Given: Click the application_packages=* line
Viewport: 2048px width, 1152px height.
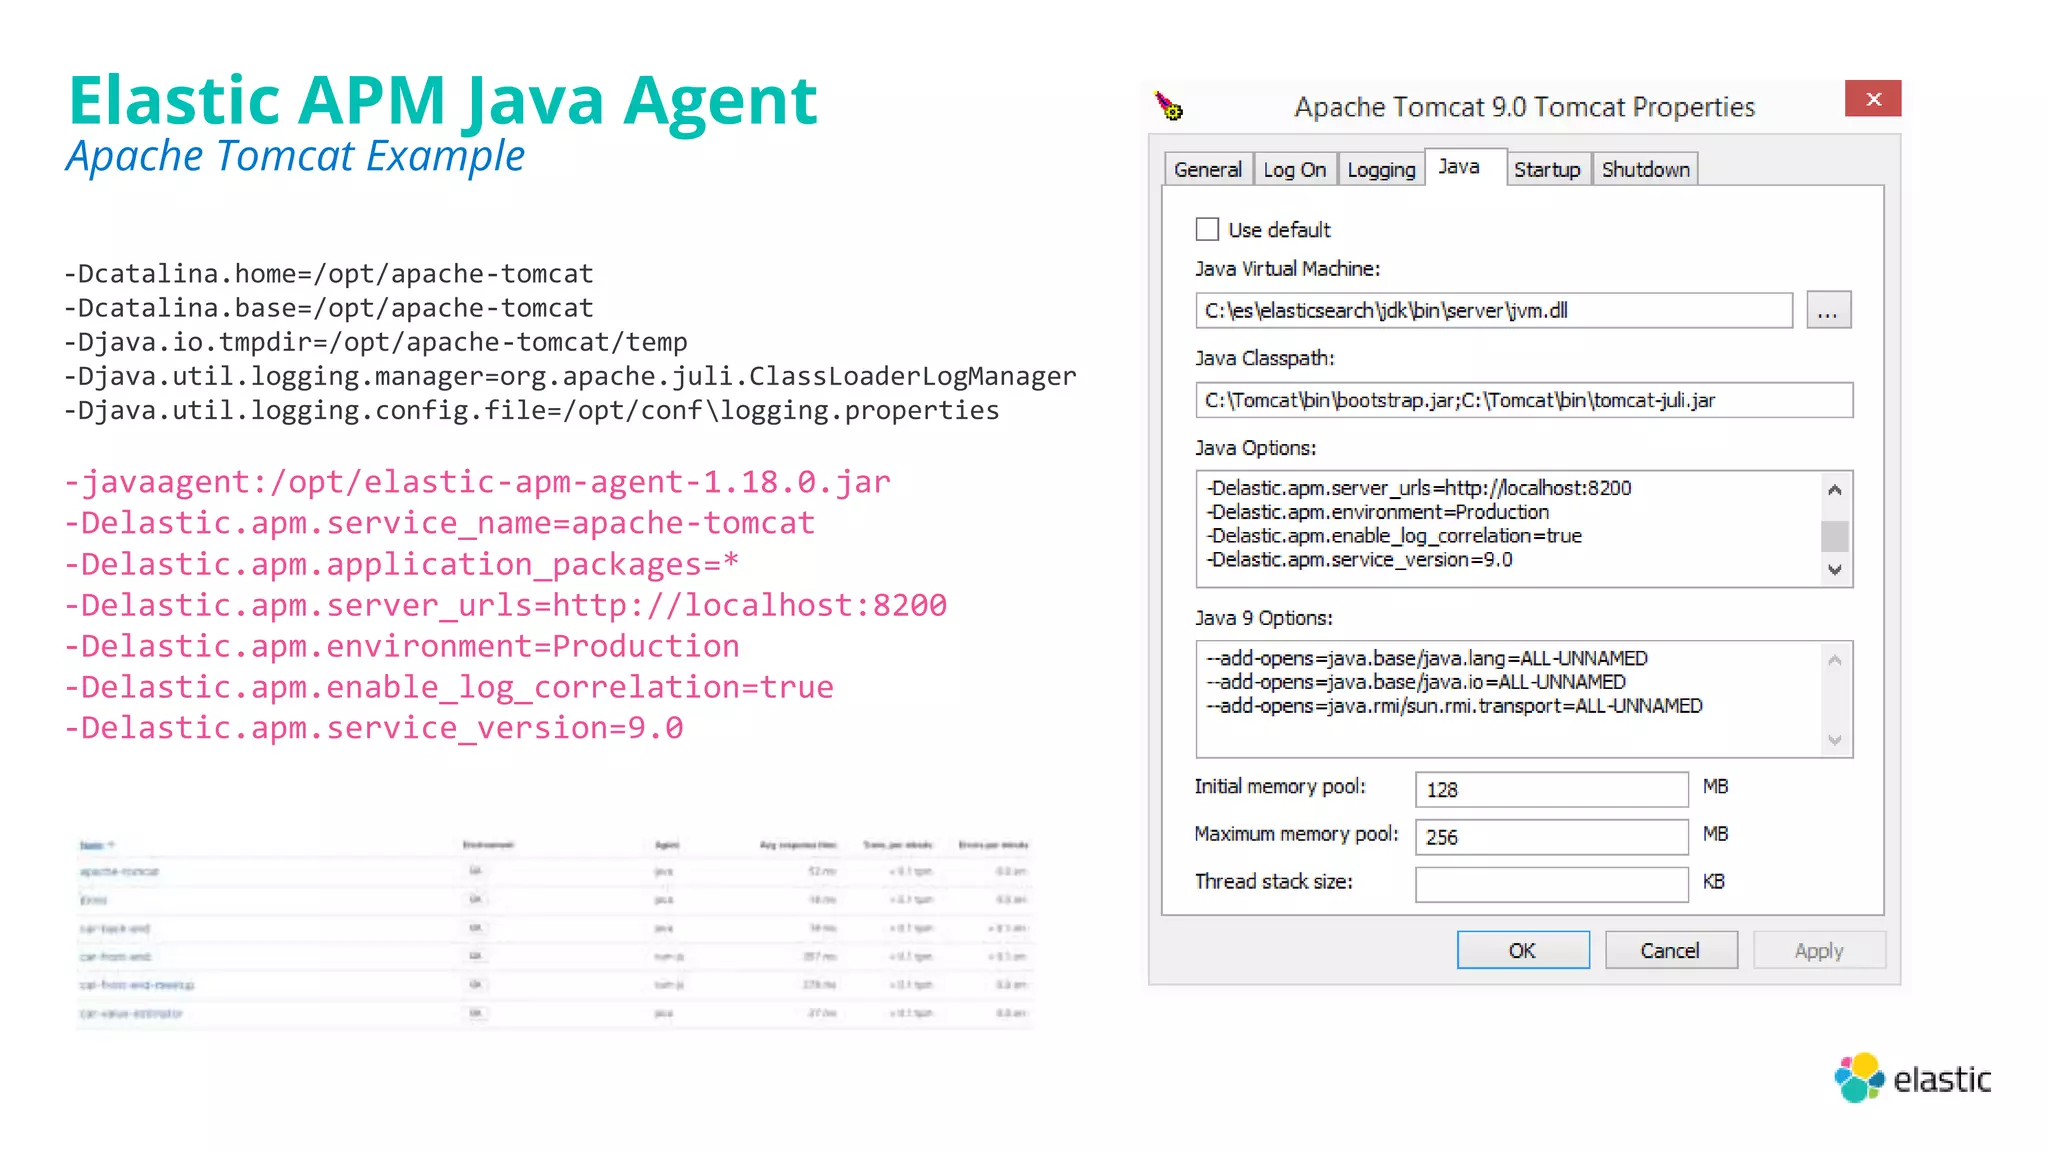Looking at the screenshot, I should 402,564.
